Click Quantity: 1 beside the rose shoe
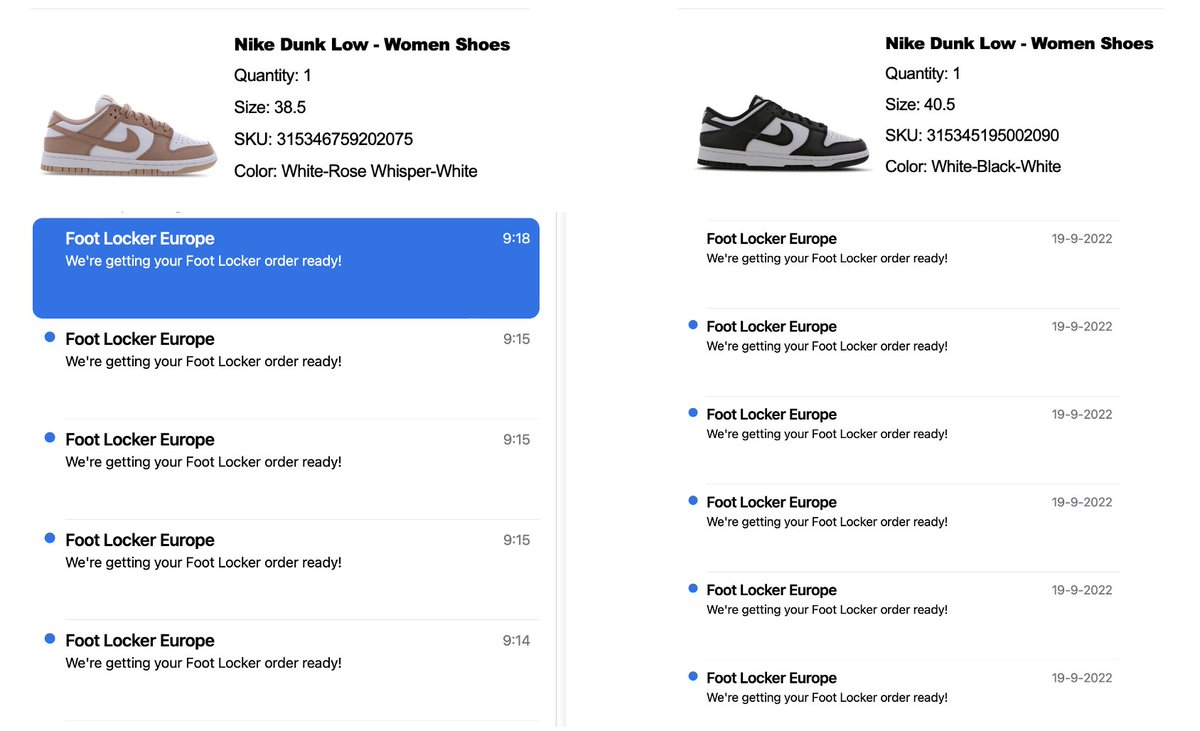 [273, 75]
